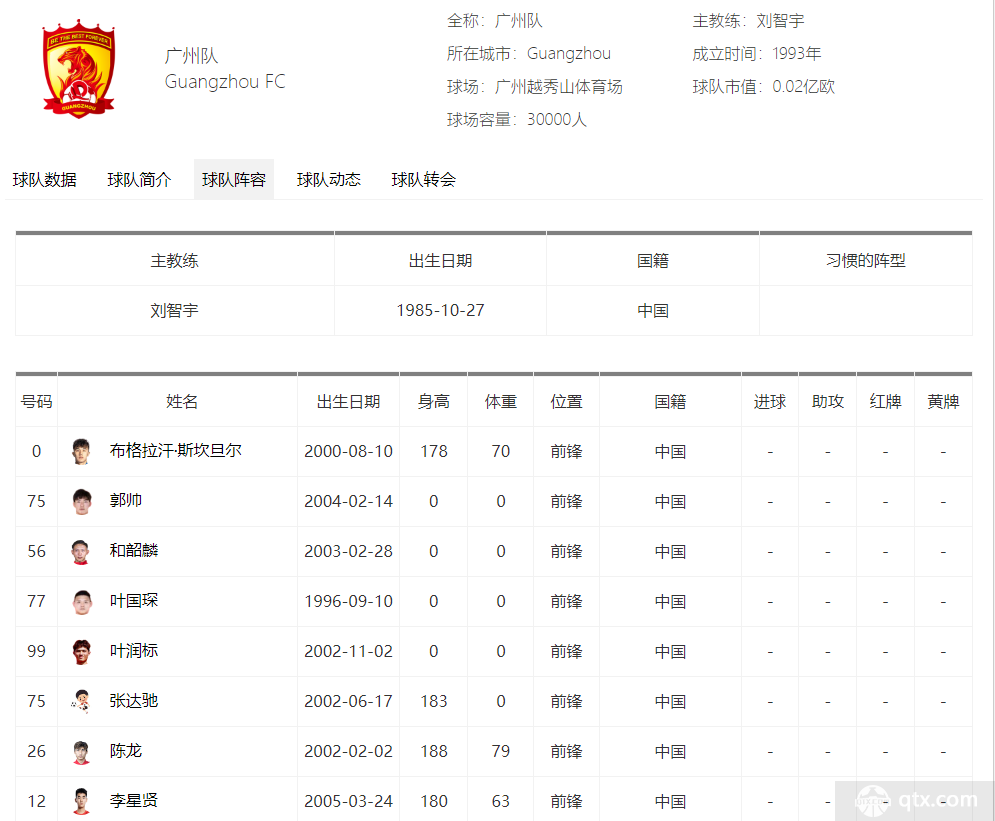Click the 号码 column header
This screenshot has height=821, width=995.
36,402
